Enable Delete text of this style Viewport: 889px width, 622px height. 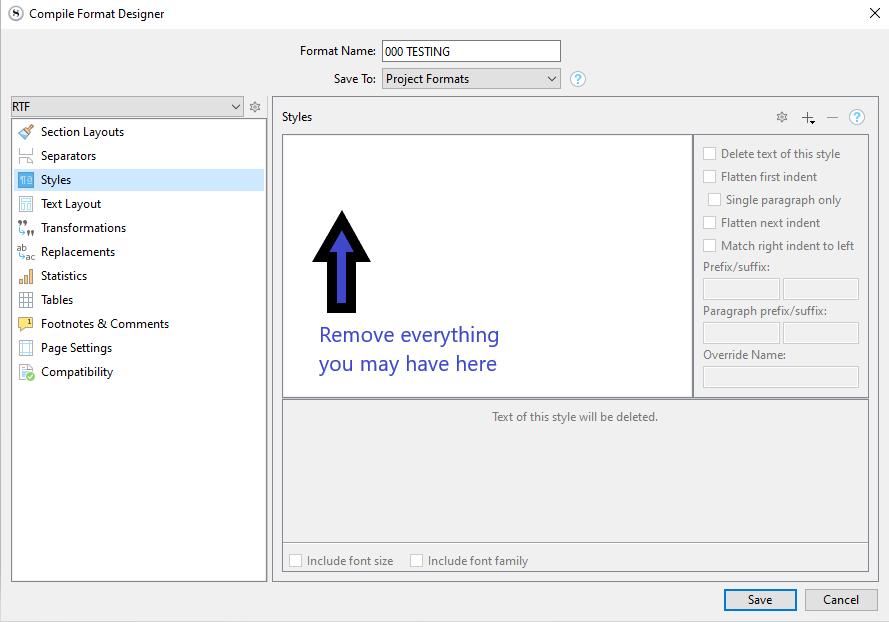[710, 154]
